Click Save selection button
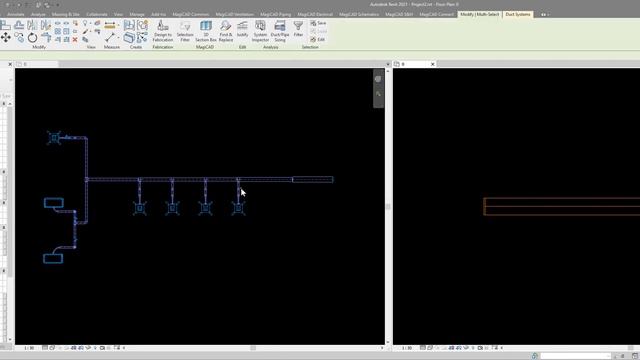The width and height of the screenshot is (640, 360). coord(318,23)
